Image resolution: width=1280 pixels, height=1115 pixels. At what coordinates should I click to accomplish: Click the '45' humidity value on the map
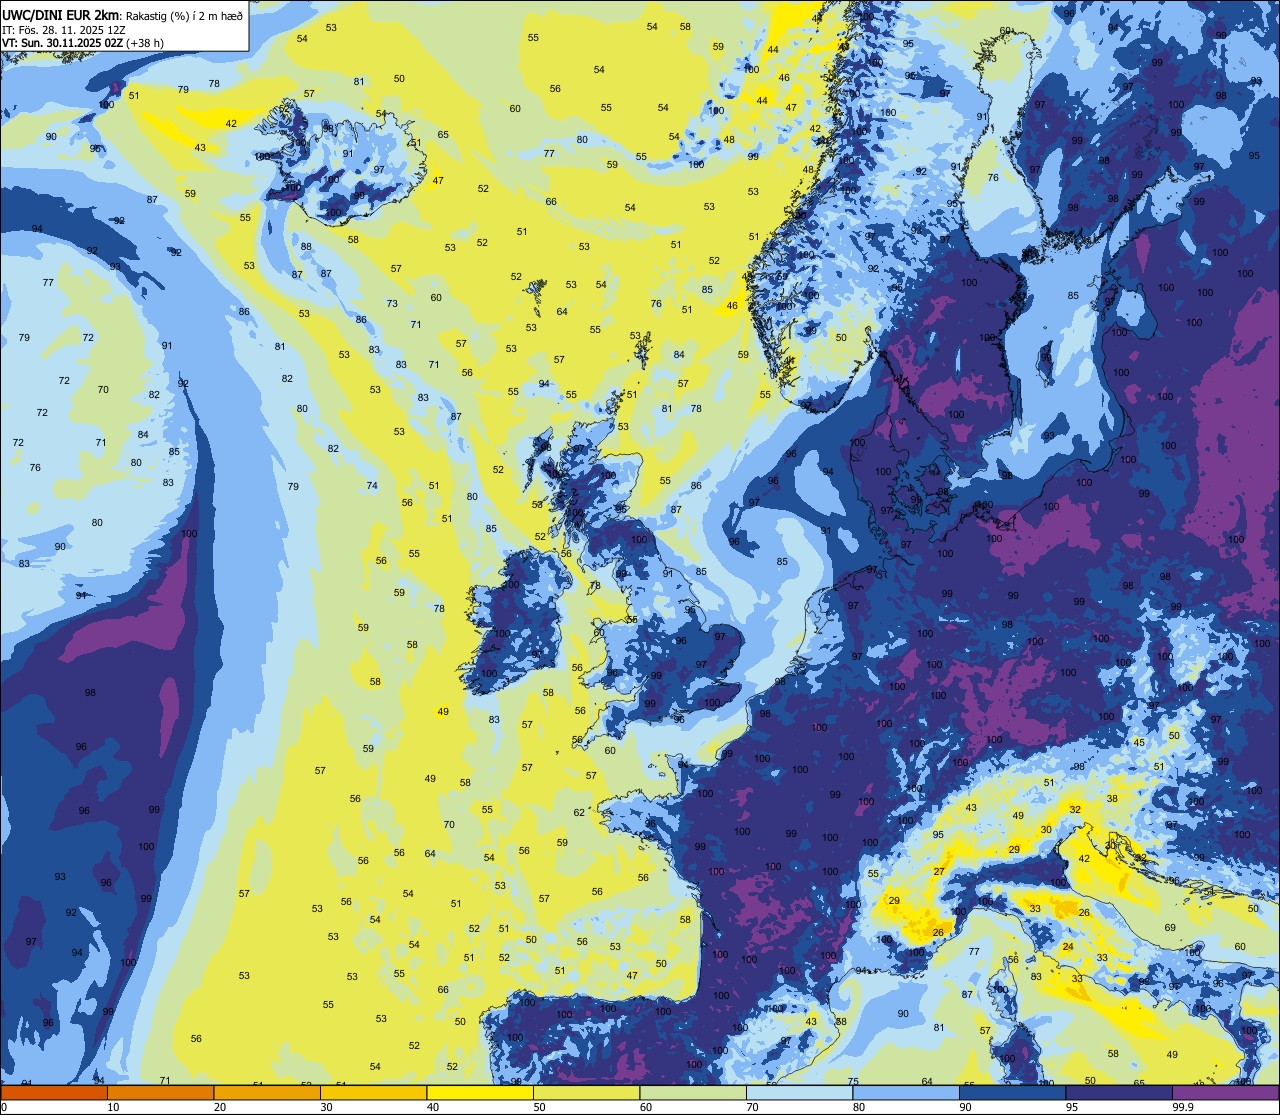point(1139,742)
